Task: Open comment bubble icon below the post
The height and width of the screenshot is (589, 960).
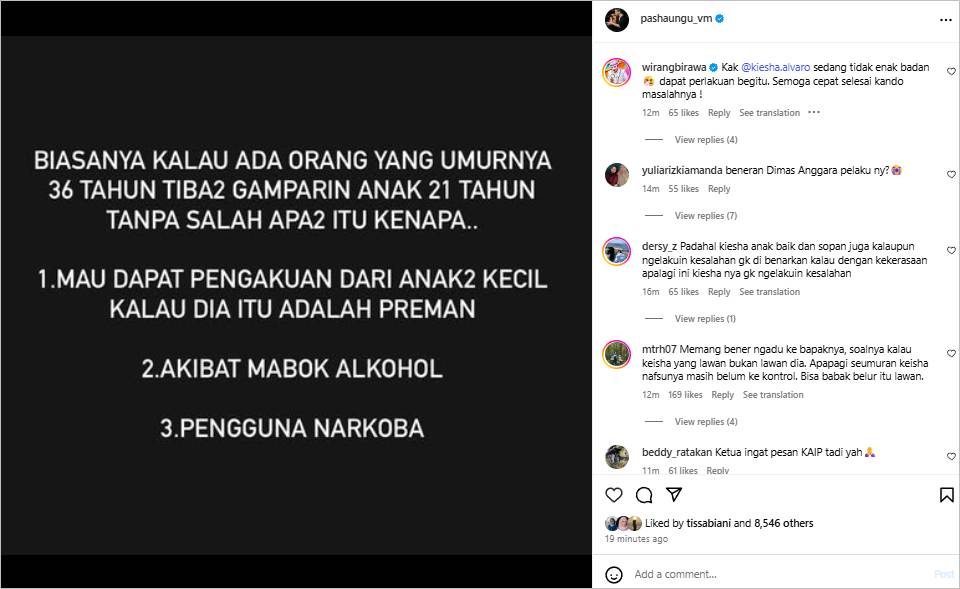Action: click(x=643, y=495)
